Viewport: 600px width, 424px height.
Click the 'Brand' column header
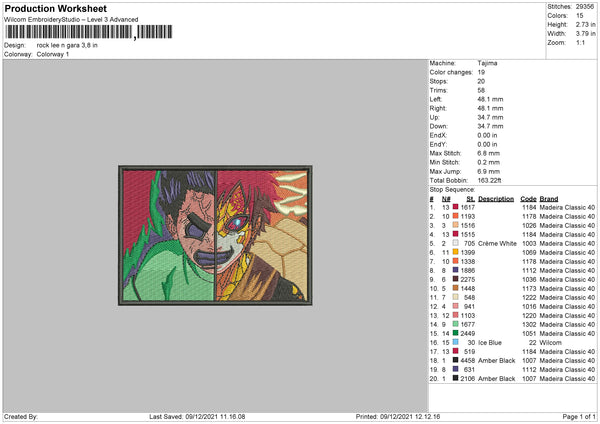[549, 199]
